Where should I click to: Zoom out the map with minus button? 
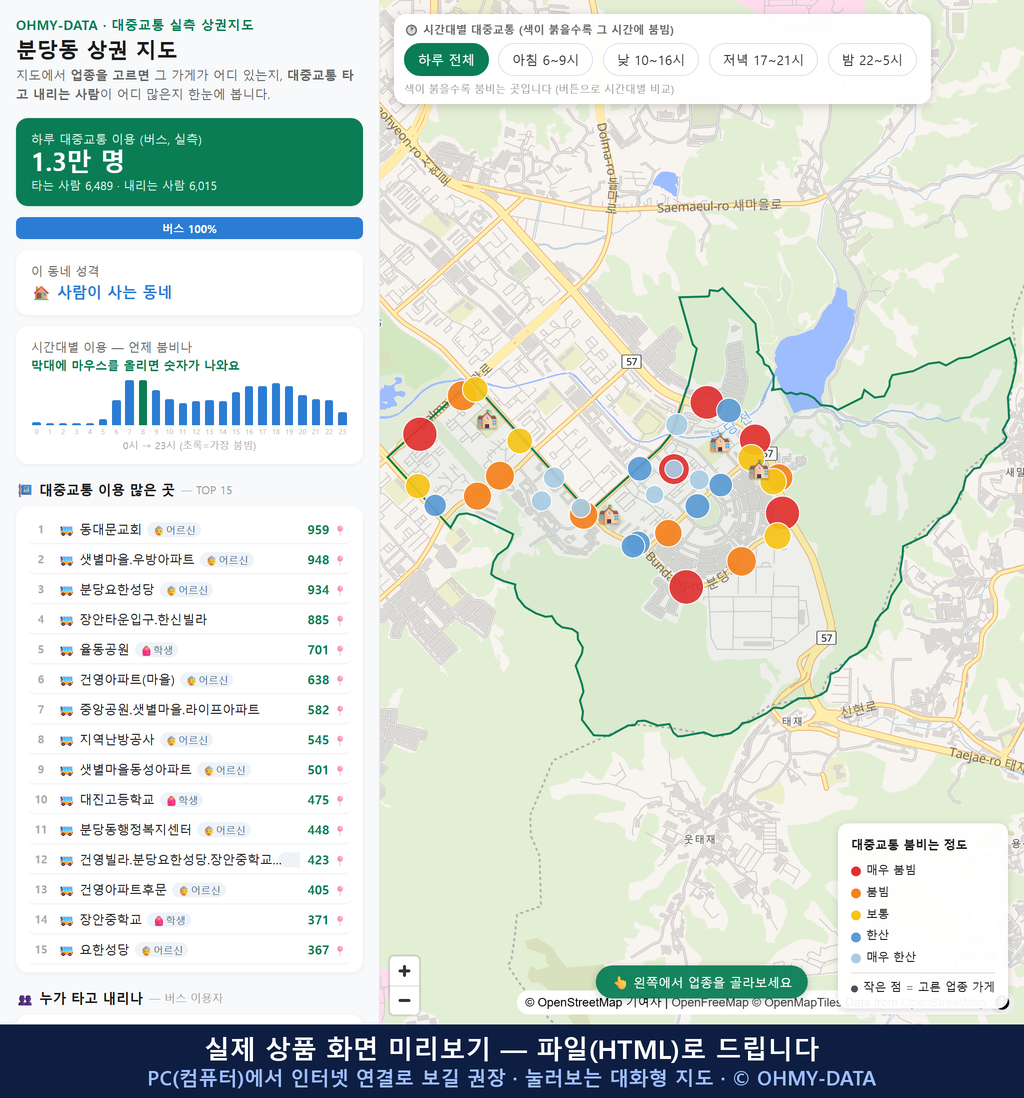point(404,1000)
